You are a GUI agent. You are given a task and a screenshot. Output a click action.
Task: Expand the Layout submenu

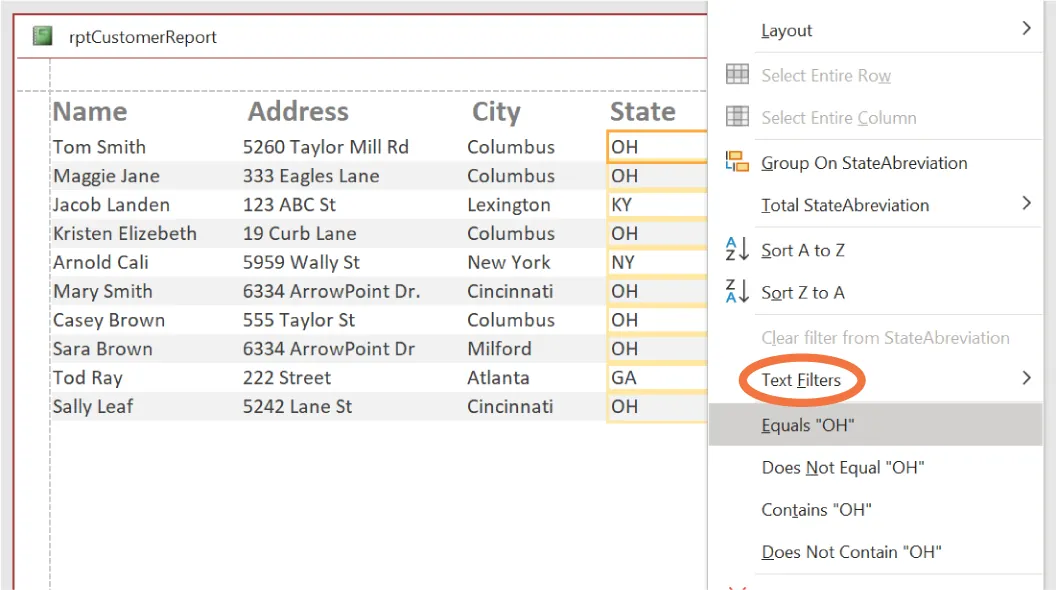coord(787,30)
